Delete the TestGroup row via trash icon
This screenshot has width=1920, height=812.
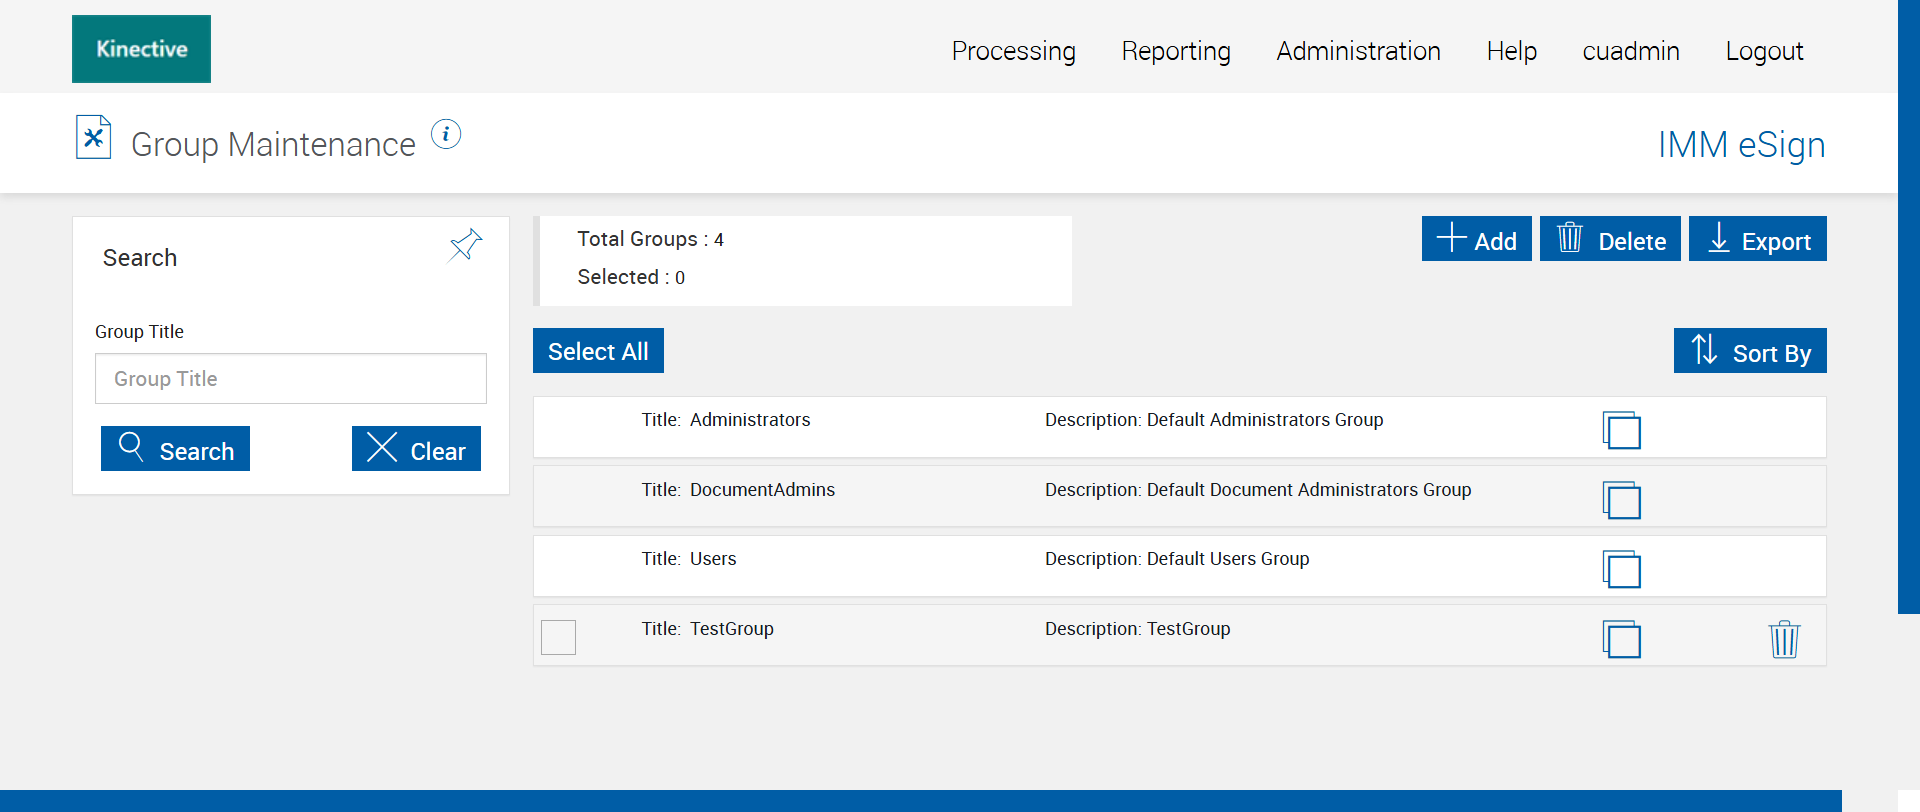(1784, 639)
